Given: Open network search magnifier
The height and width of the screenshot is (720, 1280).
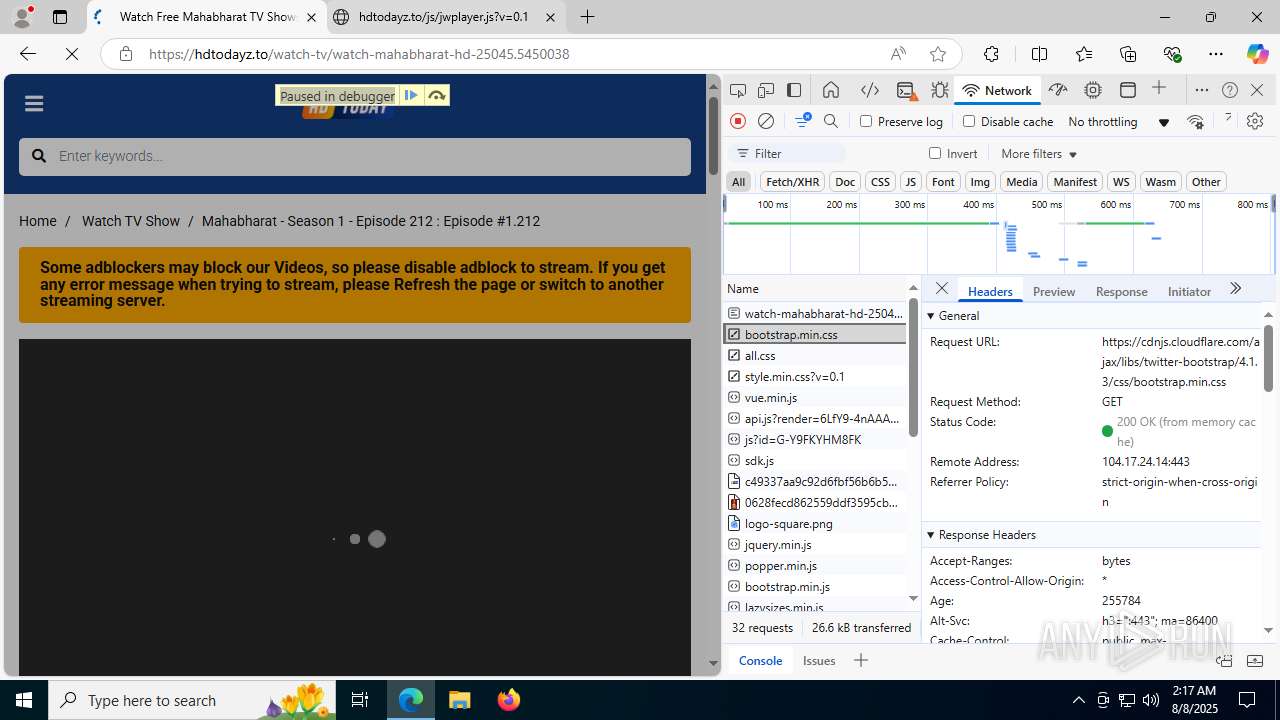Looking at the screenshot, I should point(831,121).
